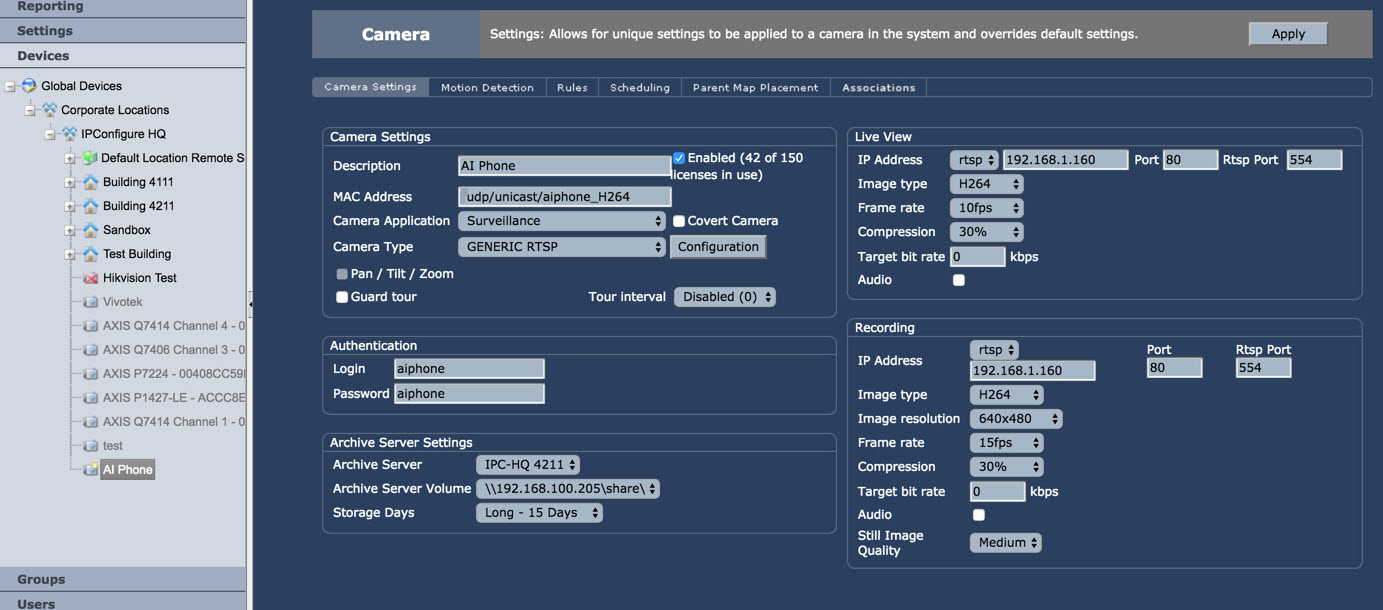Switch to the Parent Map Placement tab
This screenshot has height=610, width=1383.
[756, 88]
